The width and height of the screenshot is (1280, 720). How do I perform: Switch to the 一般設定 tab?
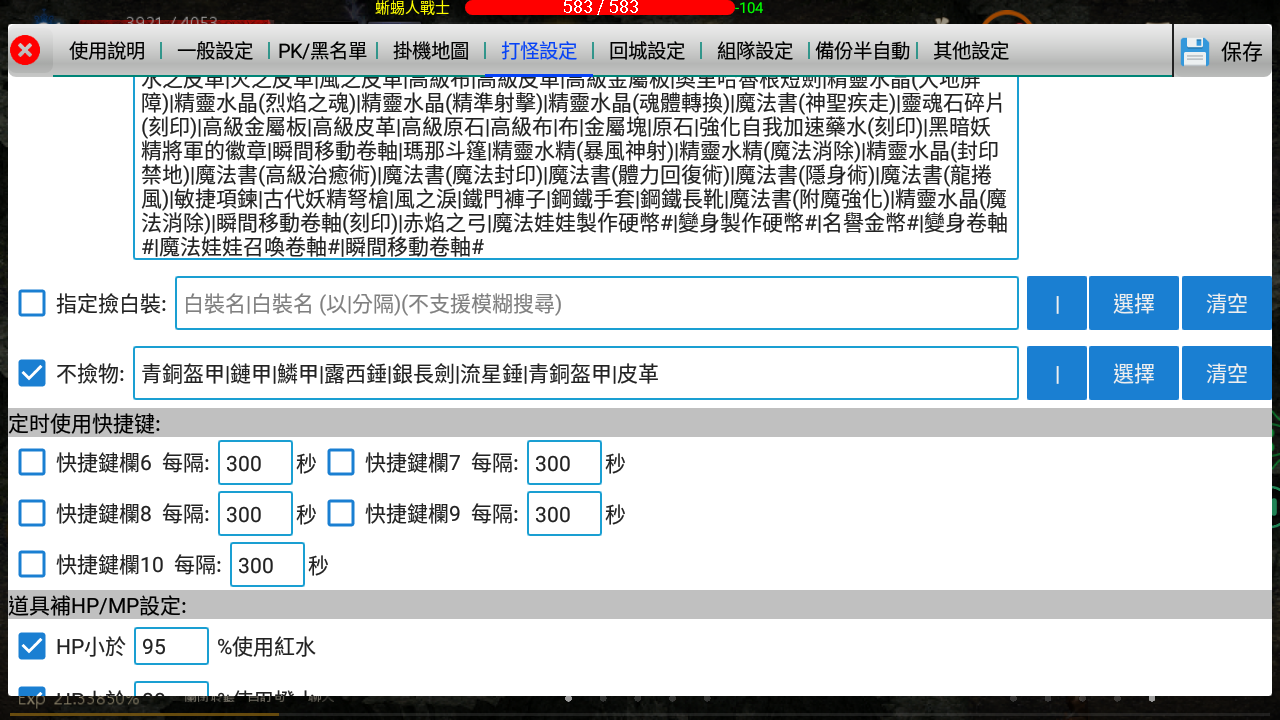(x=214, y=51)
